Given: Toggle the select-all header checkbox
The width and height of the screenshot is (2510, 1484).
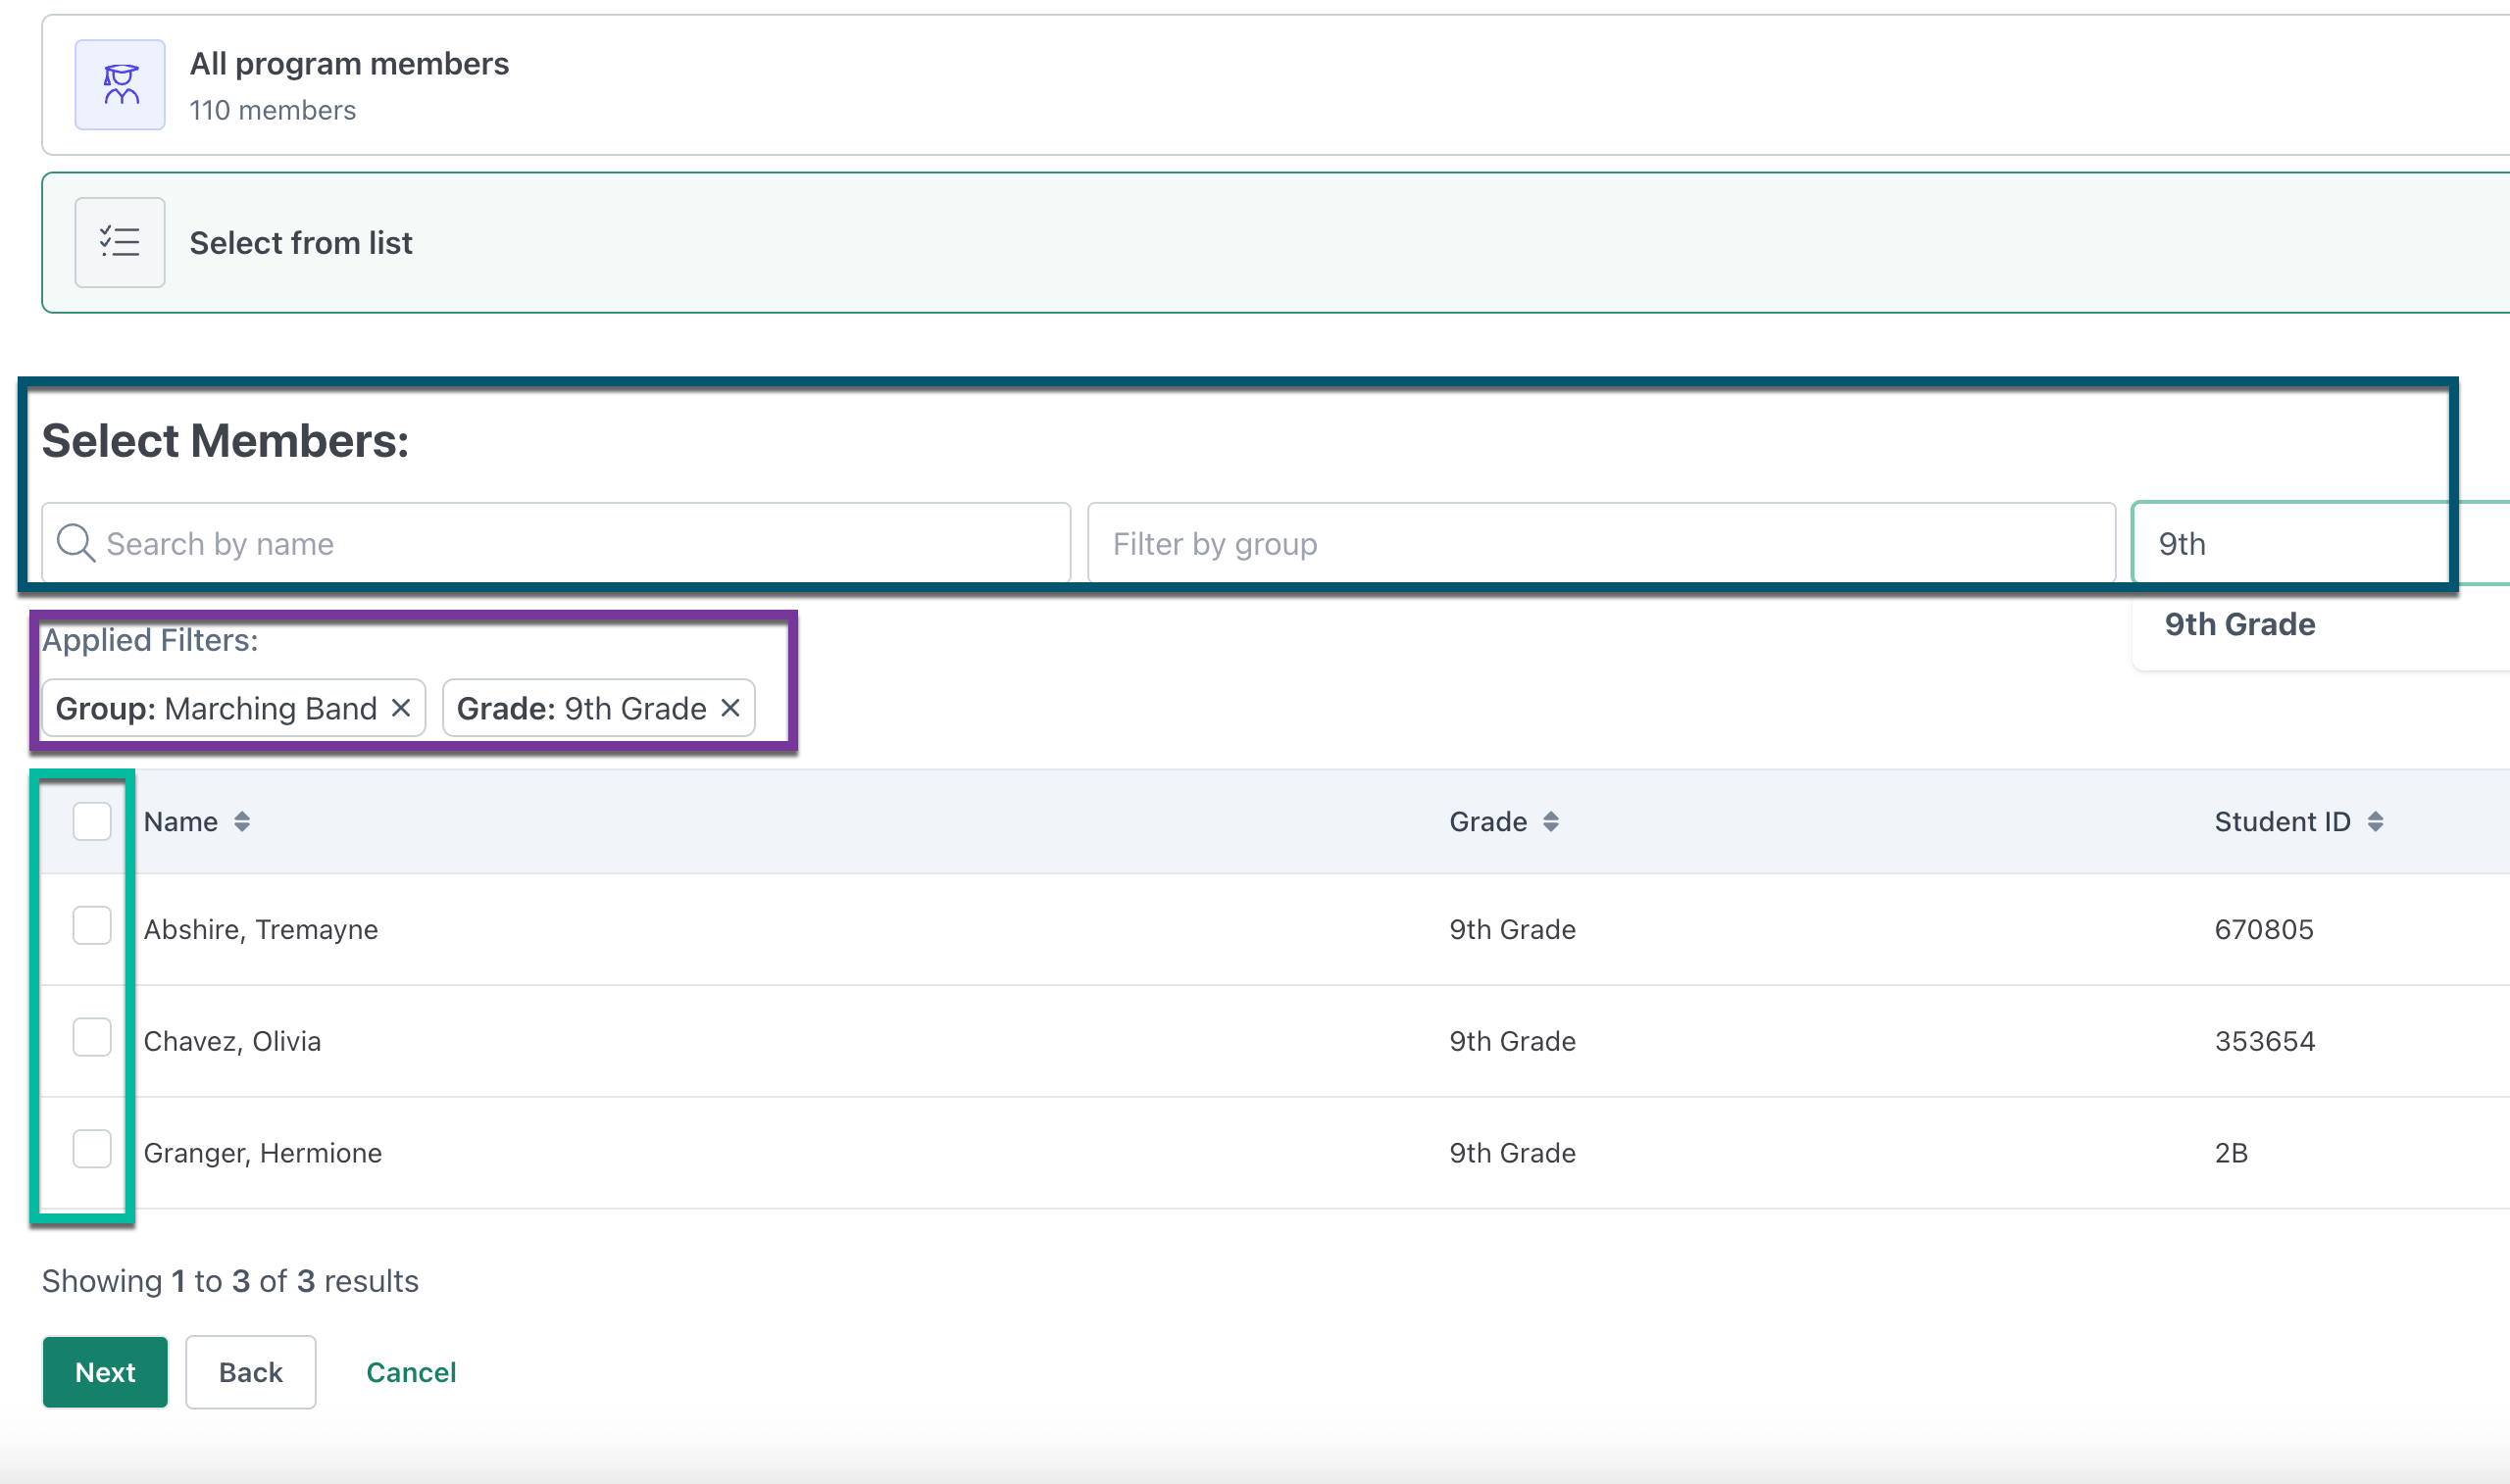Looking at the screenshot, I should pyautogui.click(x=92, y=822).
